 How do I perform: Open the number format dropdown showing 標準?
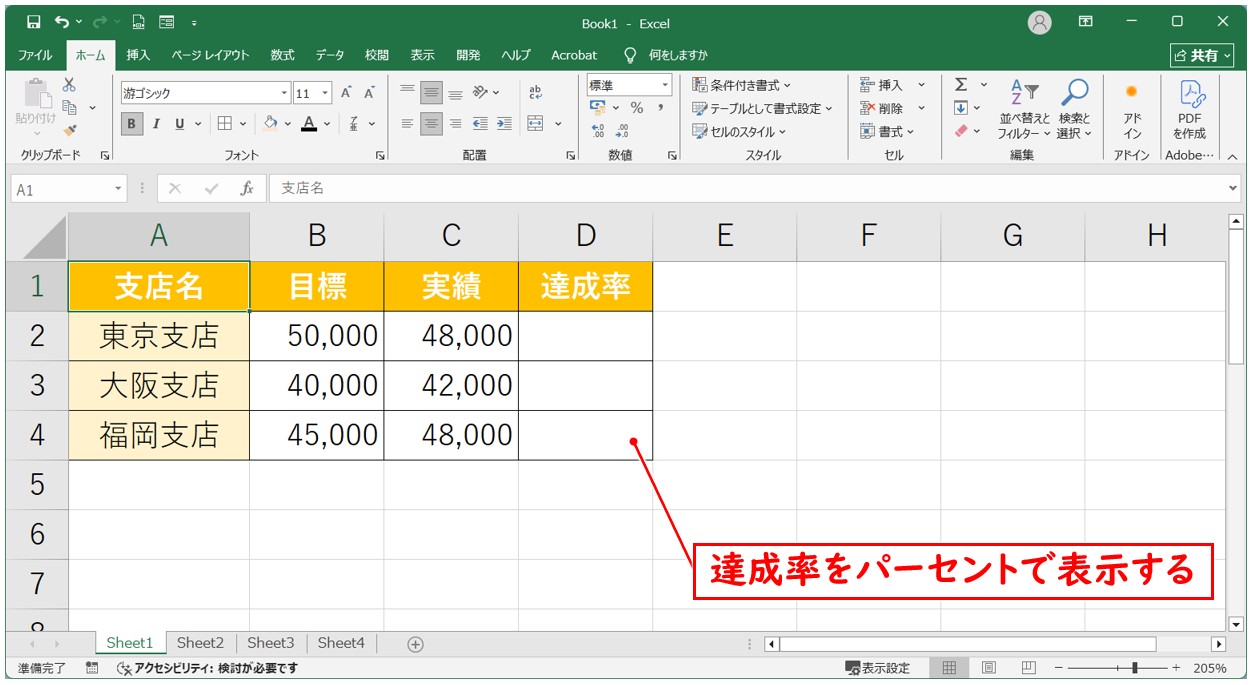(x=664, y=86)
